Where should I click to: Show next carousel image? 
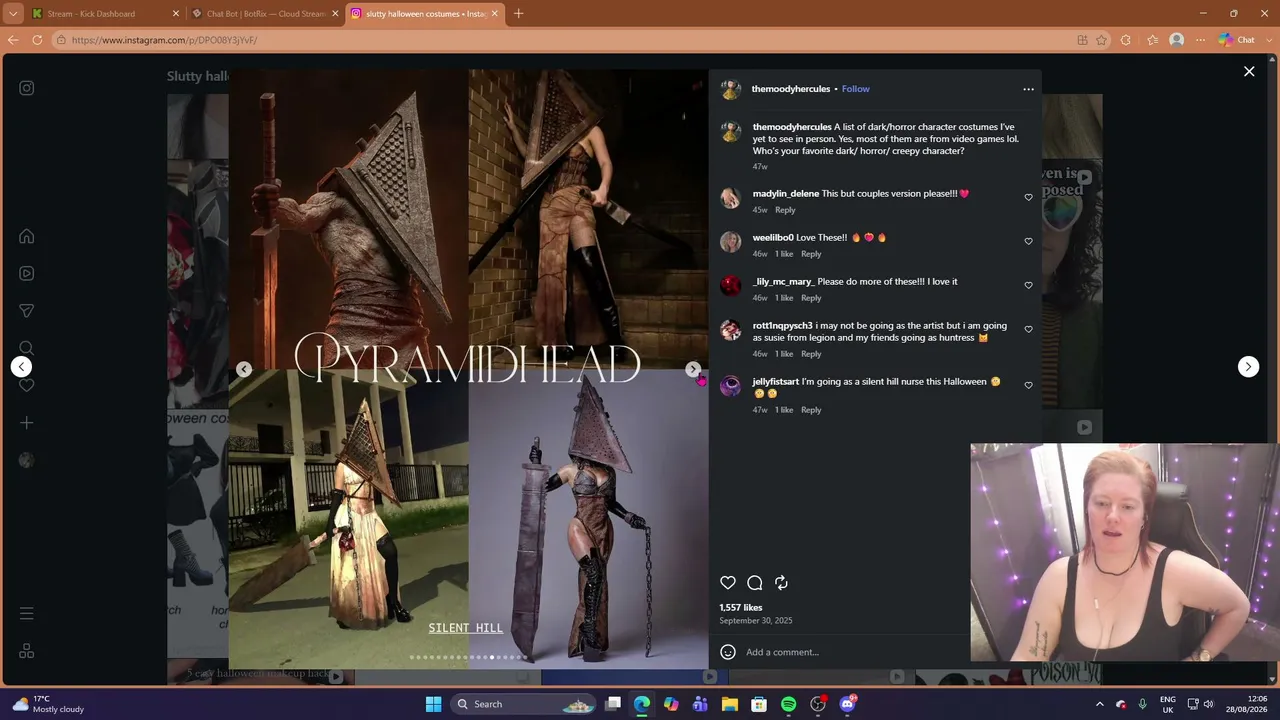pos(693,369)
